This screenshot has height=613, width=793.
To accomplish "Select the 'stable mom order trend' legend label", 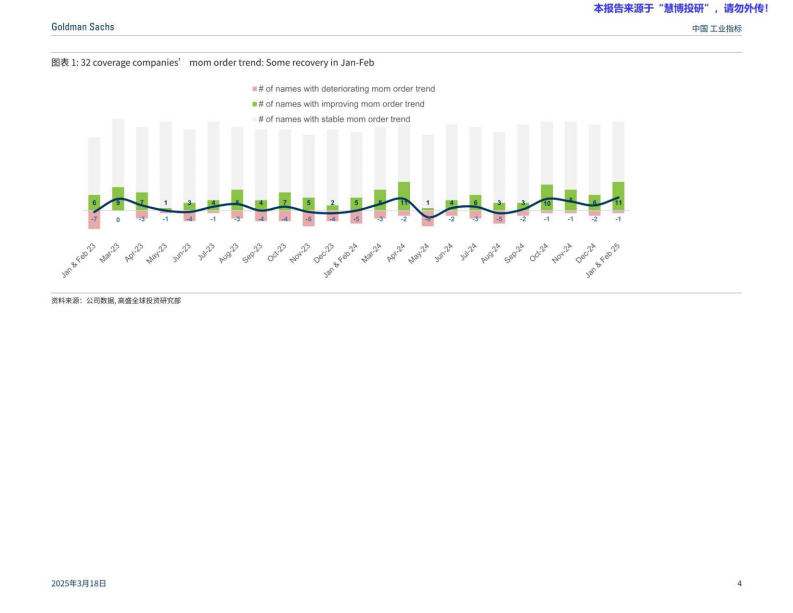I will (334, 119).
